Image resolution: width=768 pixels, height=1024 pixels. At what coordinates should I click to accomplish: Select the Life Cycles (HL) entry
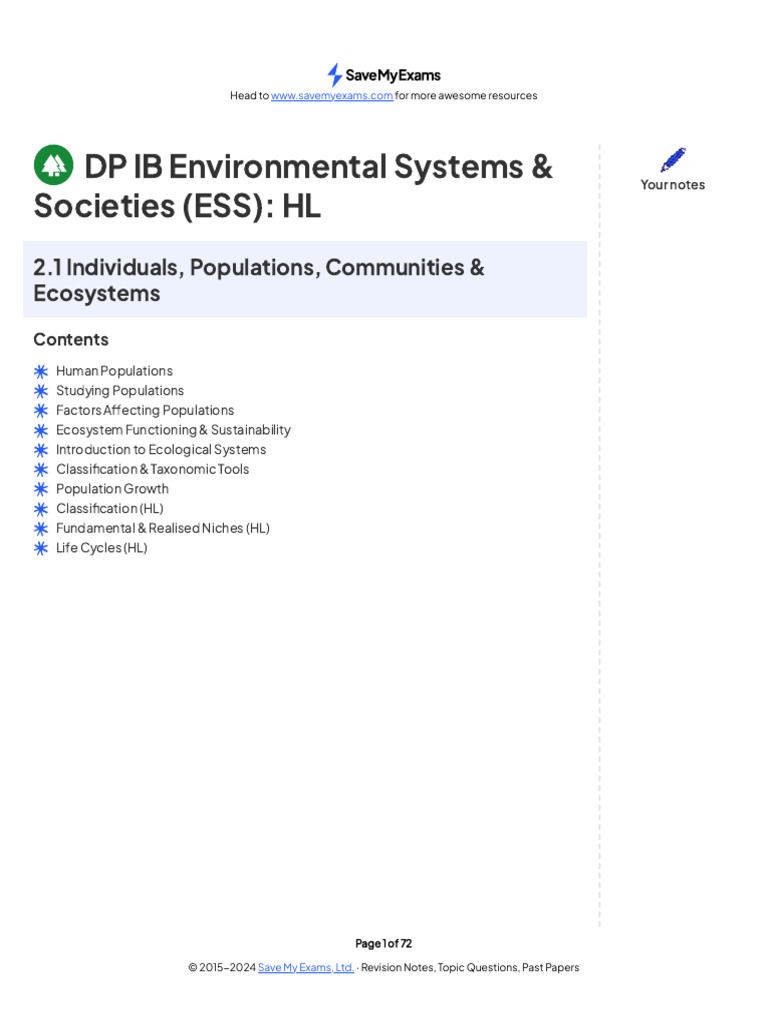click(x=102, y=547)
